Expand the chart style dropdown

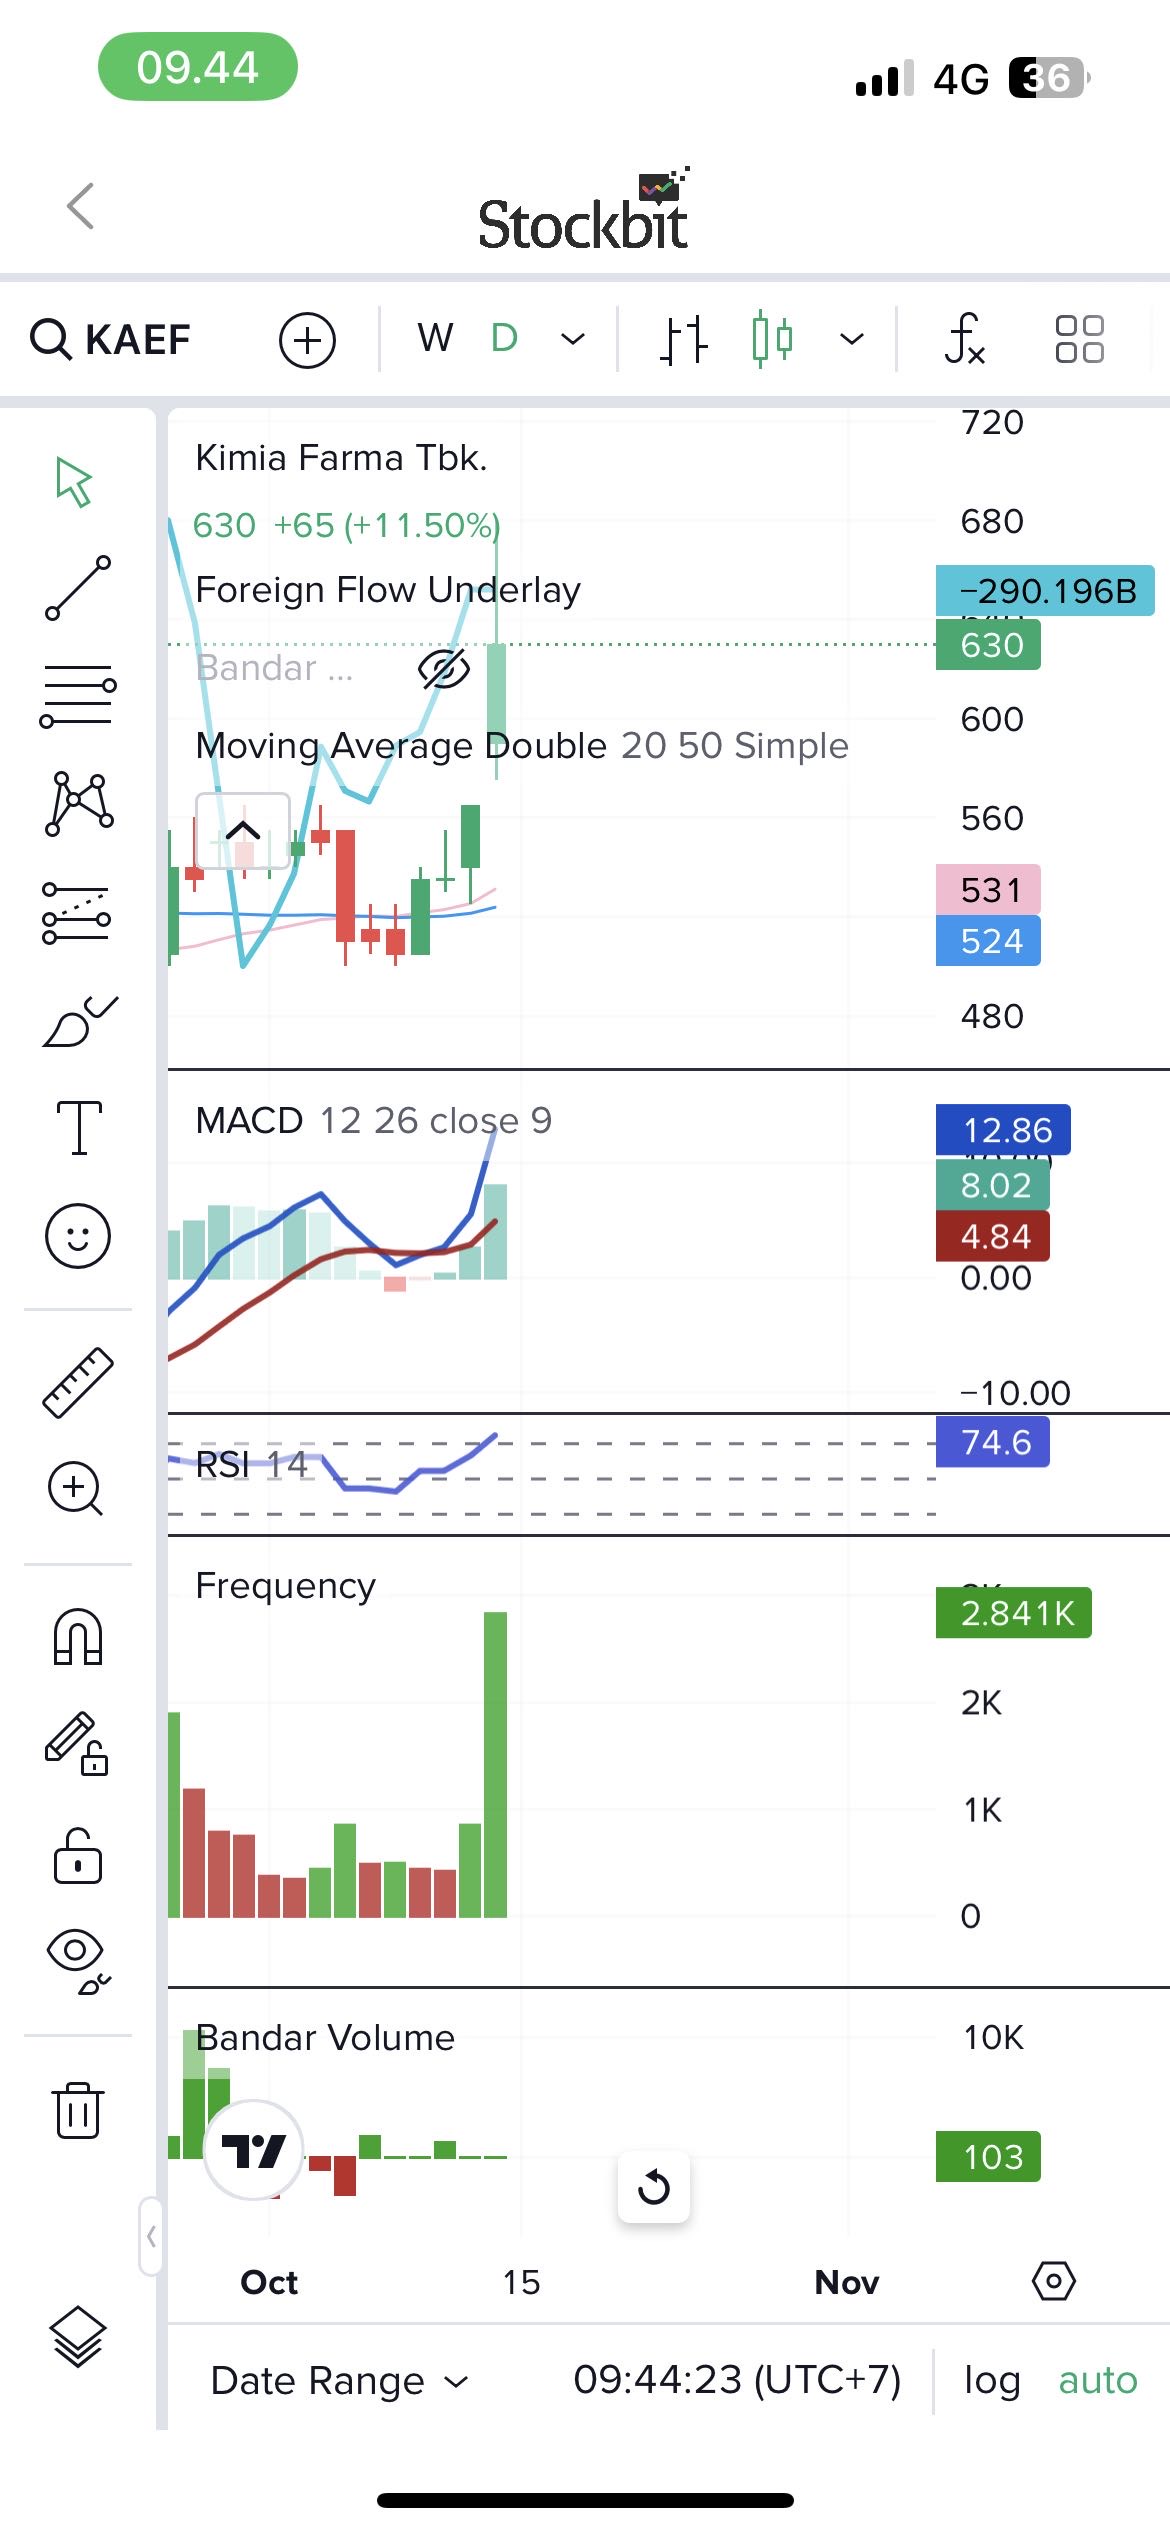click(851, 339)
